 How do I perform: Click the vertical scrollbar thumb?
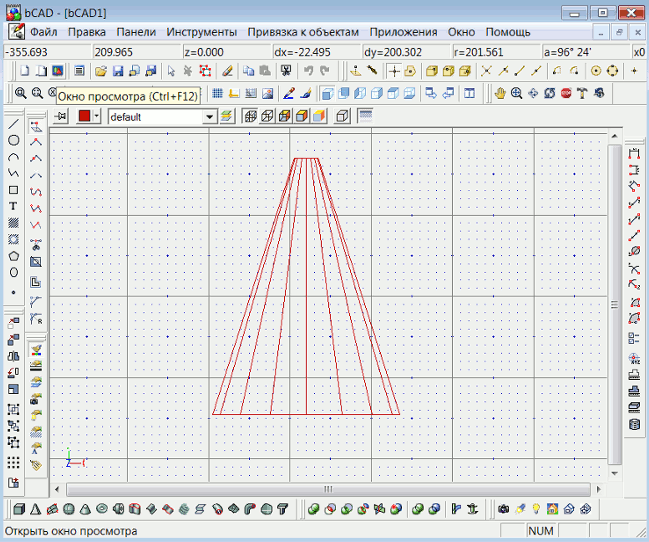[x=615, y=304]
